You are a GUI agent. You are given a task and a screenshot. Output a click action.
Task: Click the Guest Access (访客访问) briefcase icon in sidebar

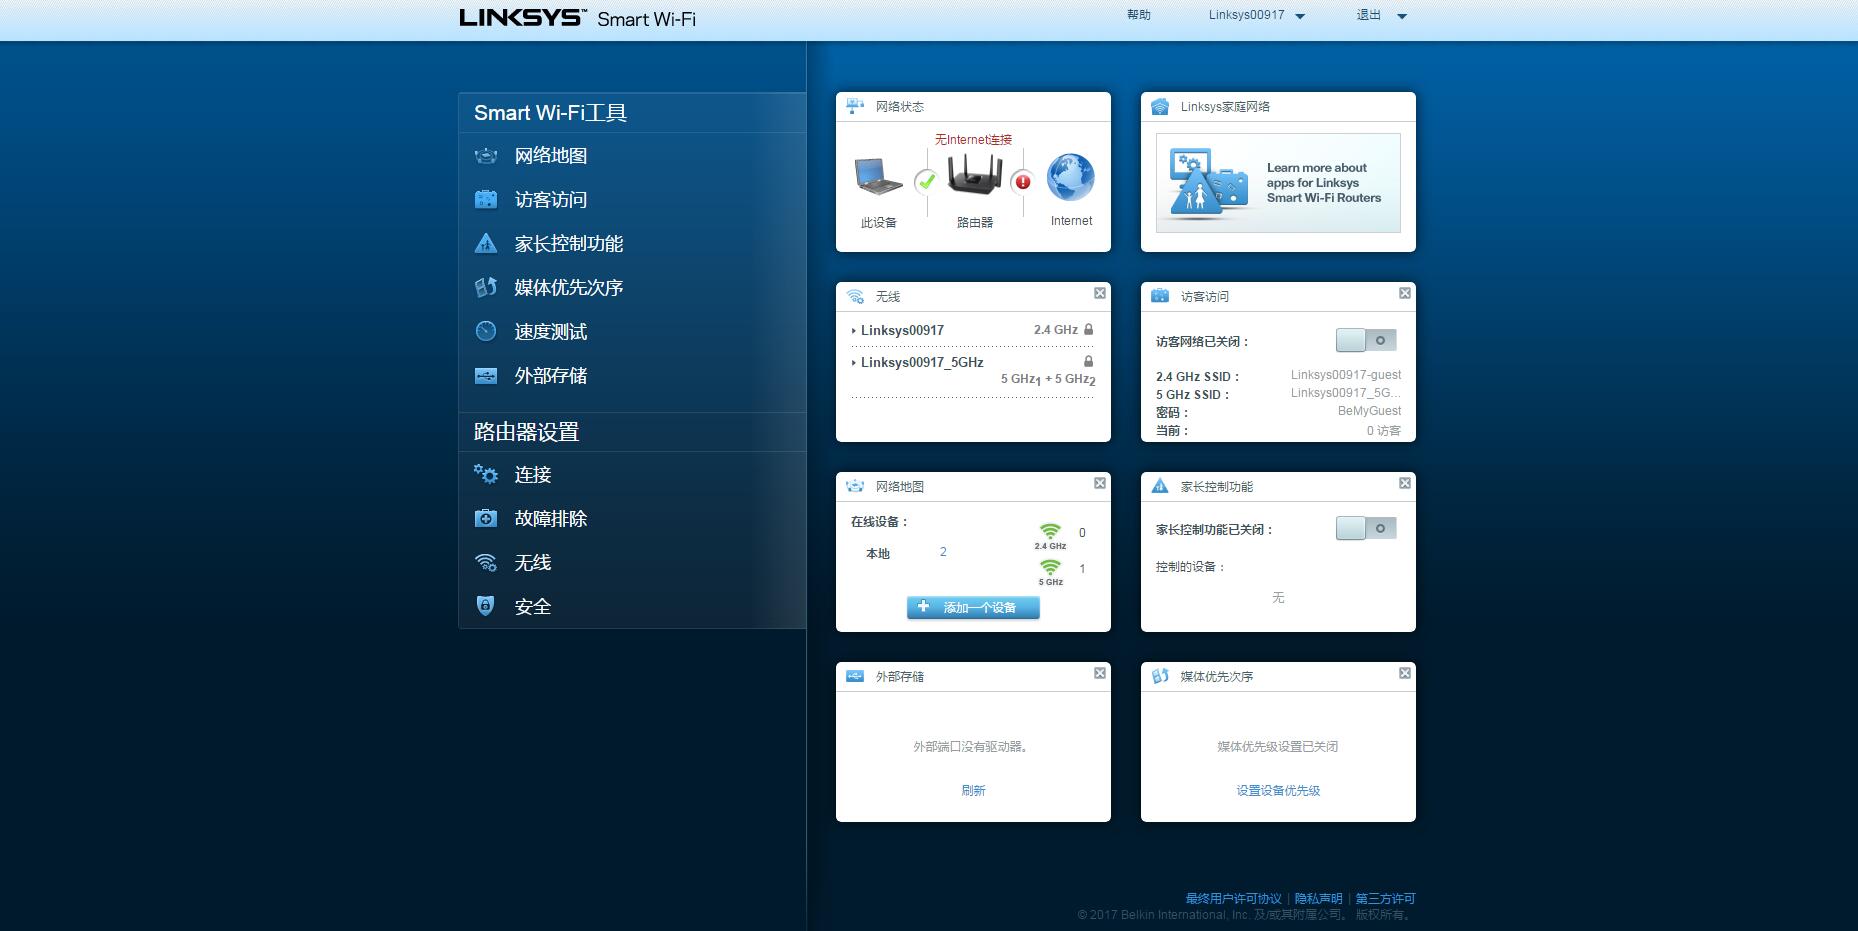pos(486,200)
